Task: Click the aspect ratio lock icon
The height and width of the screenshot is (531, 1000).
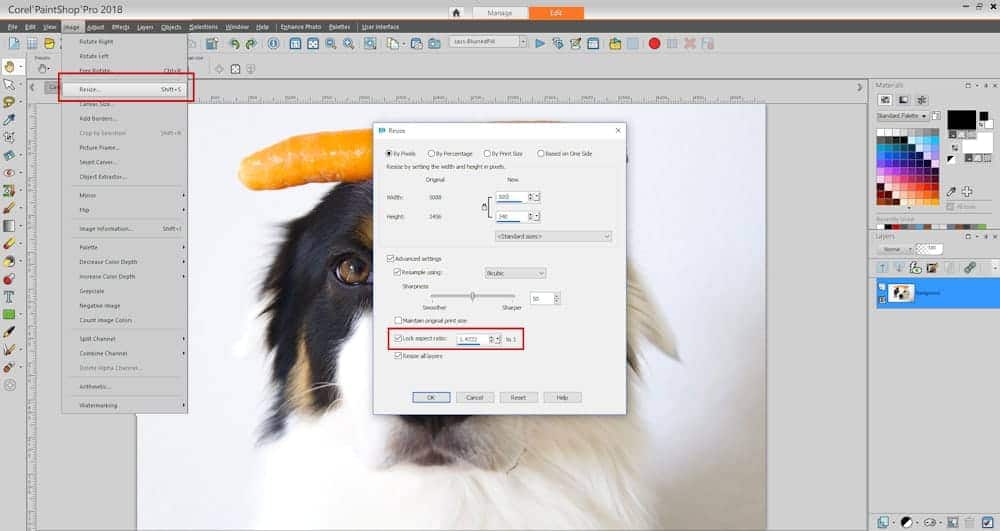Action: coord(484,207)
